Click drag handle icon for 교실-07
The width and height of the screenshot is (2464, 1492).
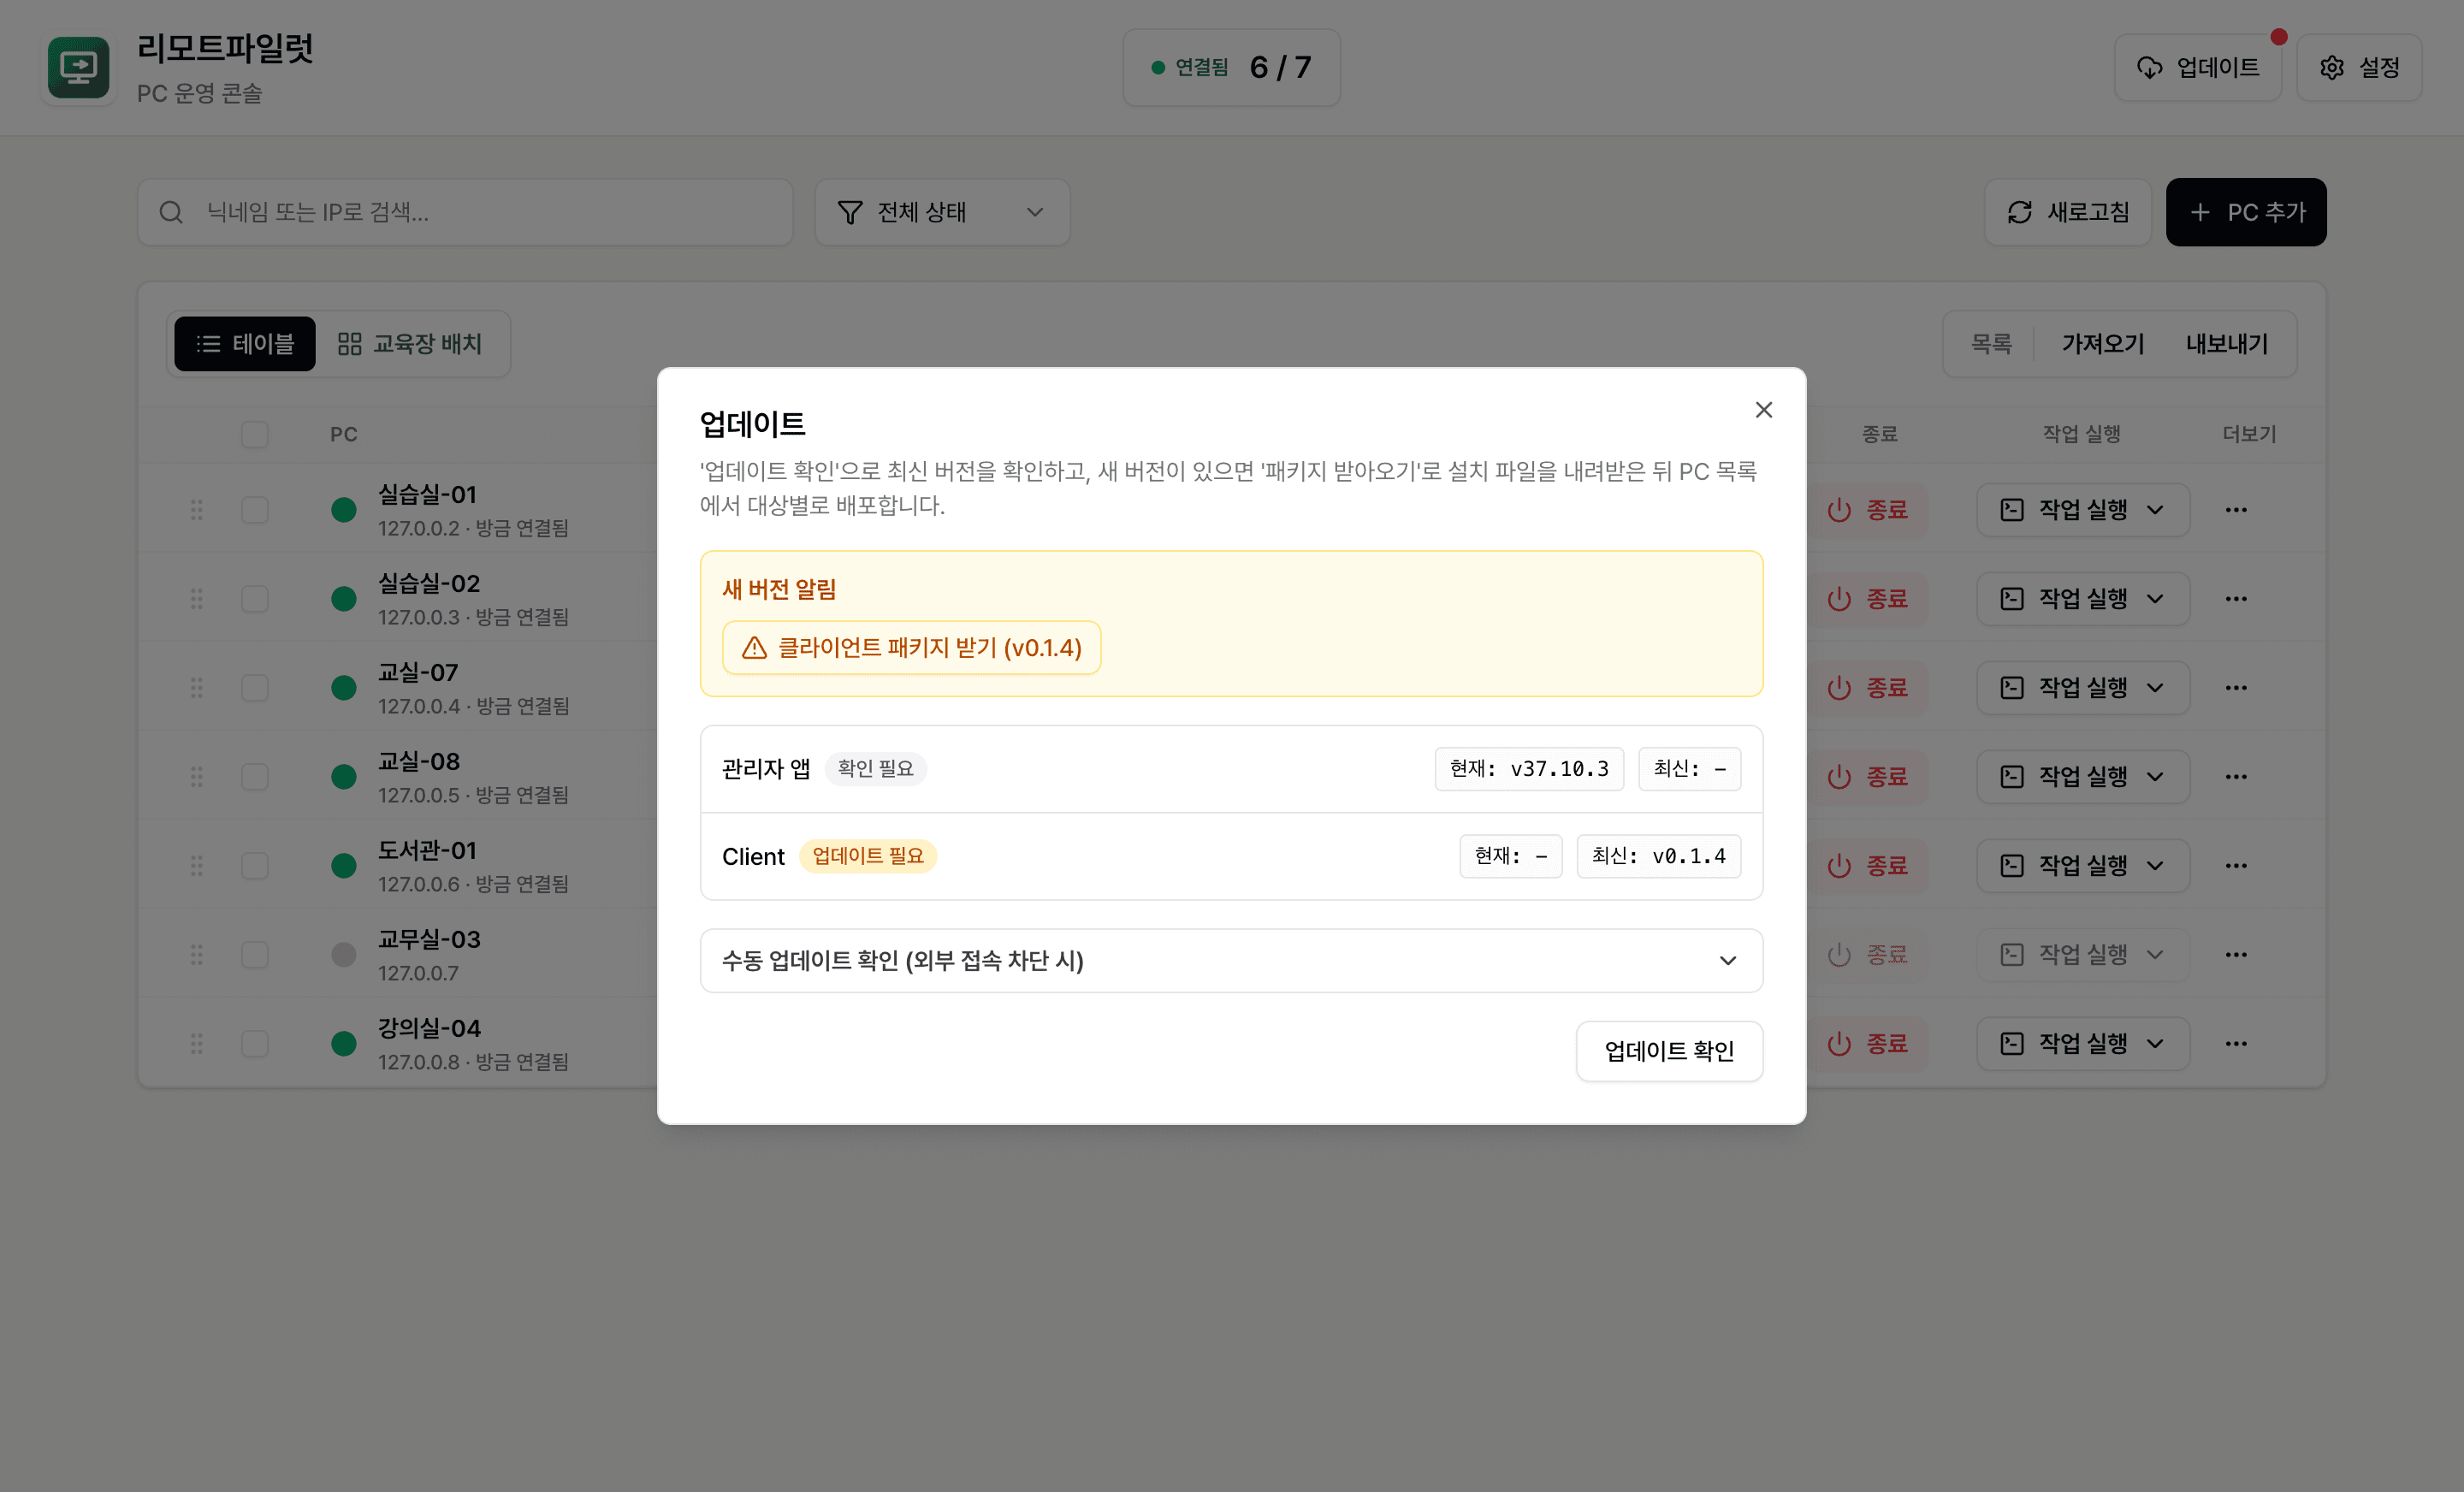[x=197, y=688]
